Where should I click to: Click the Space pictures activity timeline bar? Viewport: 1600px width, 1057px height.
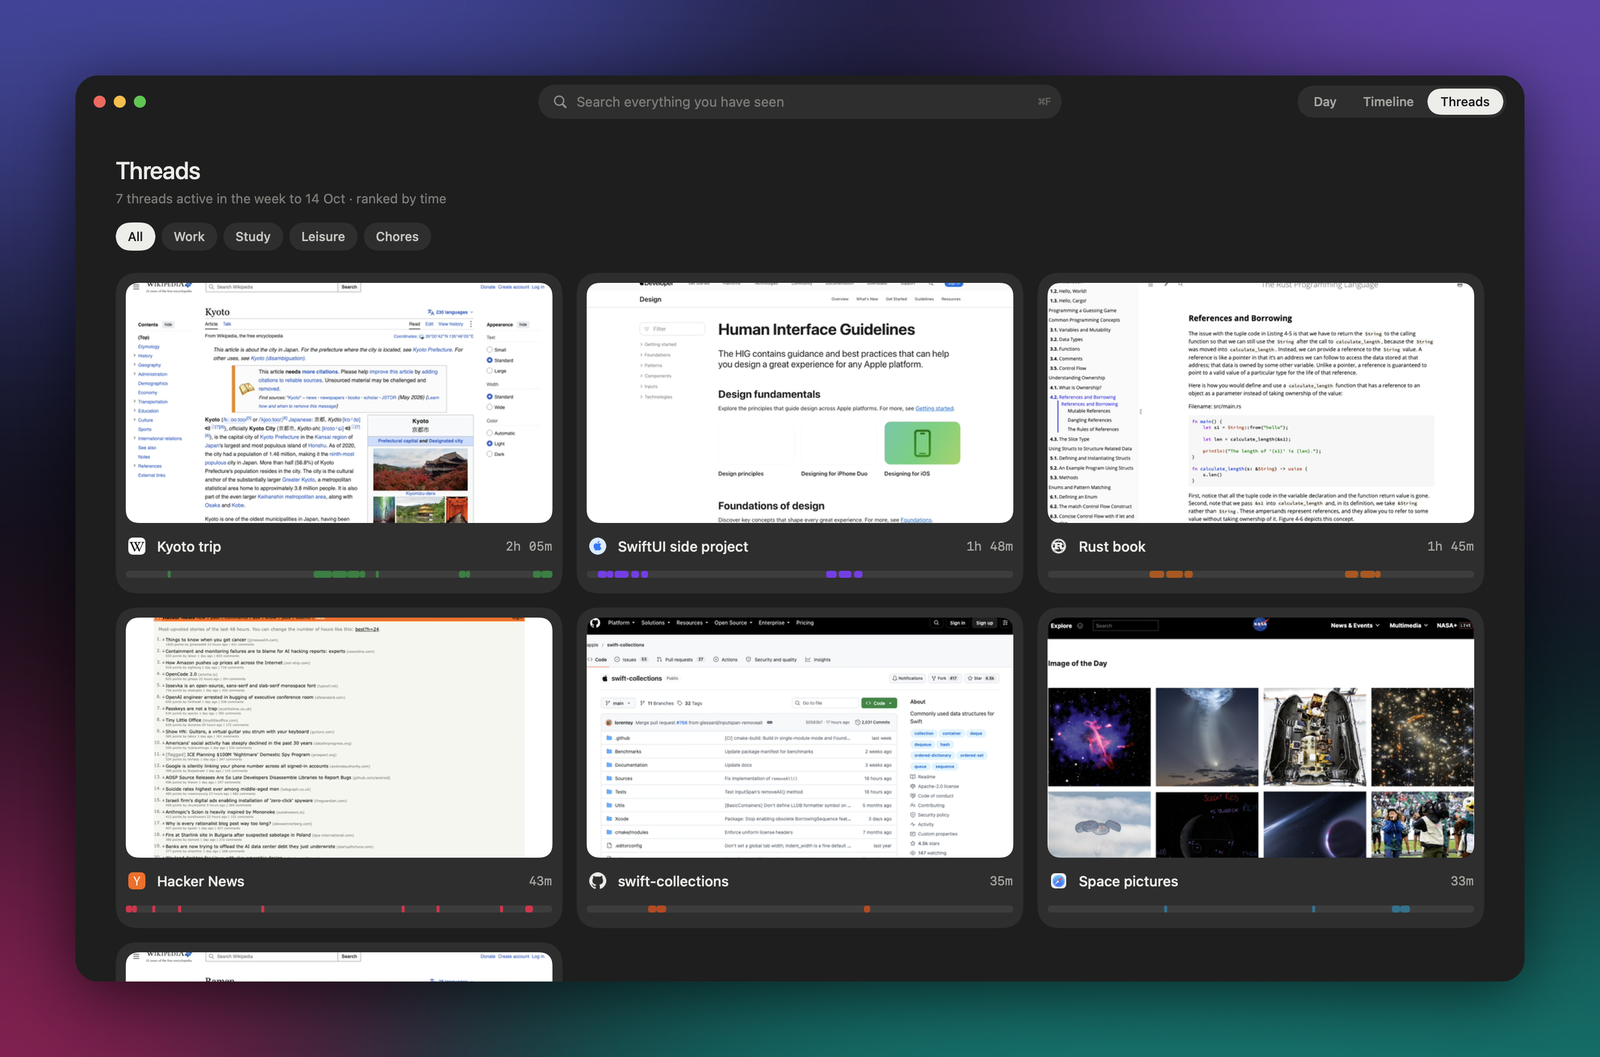point(1261,909)
